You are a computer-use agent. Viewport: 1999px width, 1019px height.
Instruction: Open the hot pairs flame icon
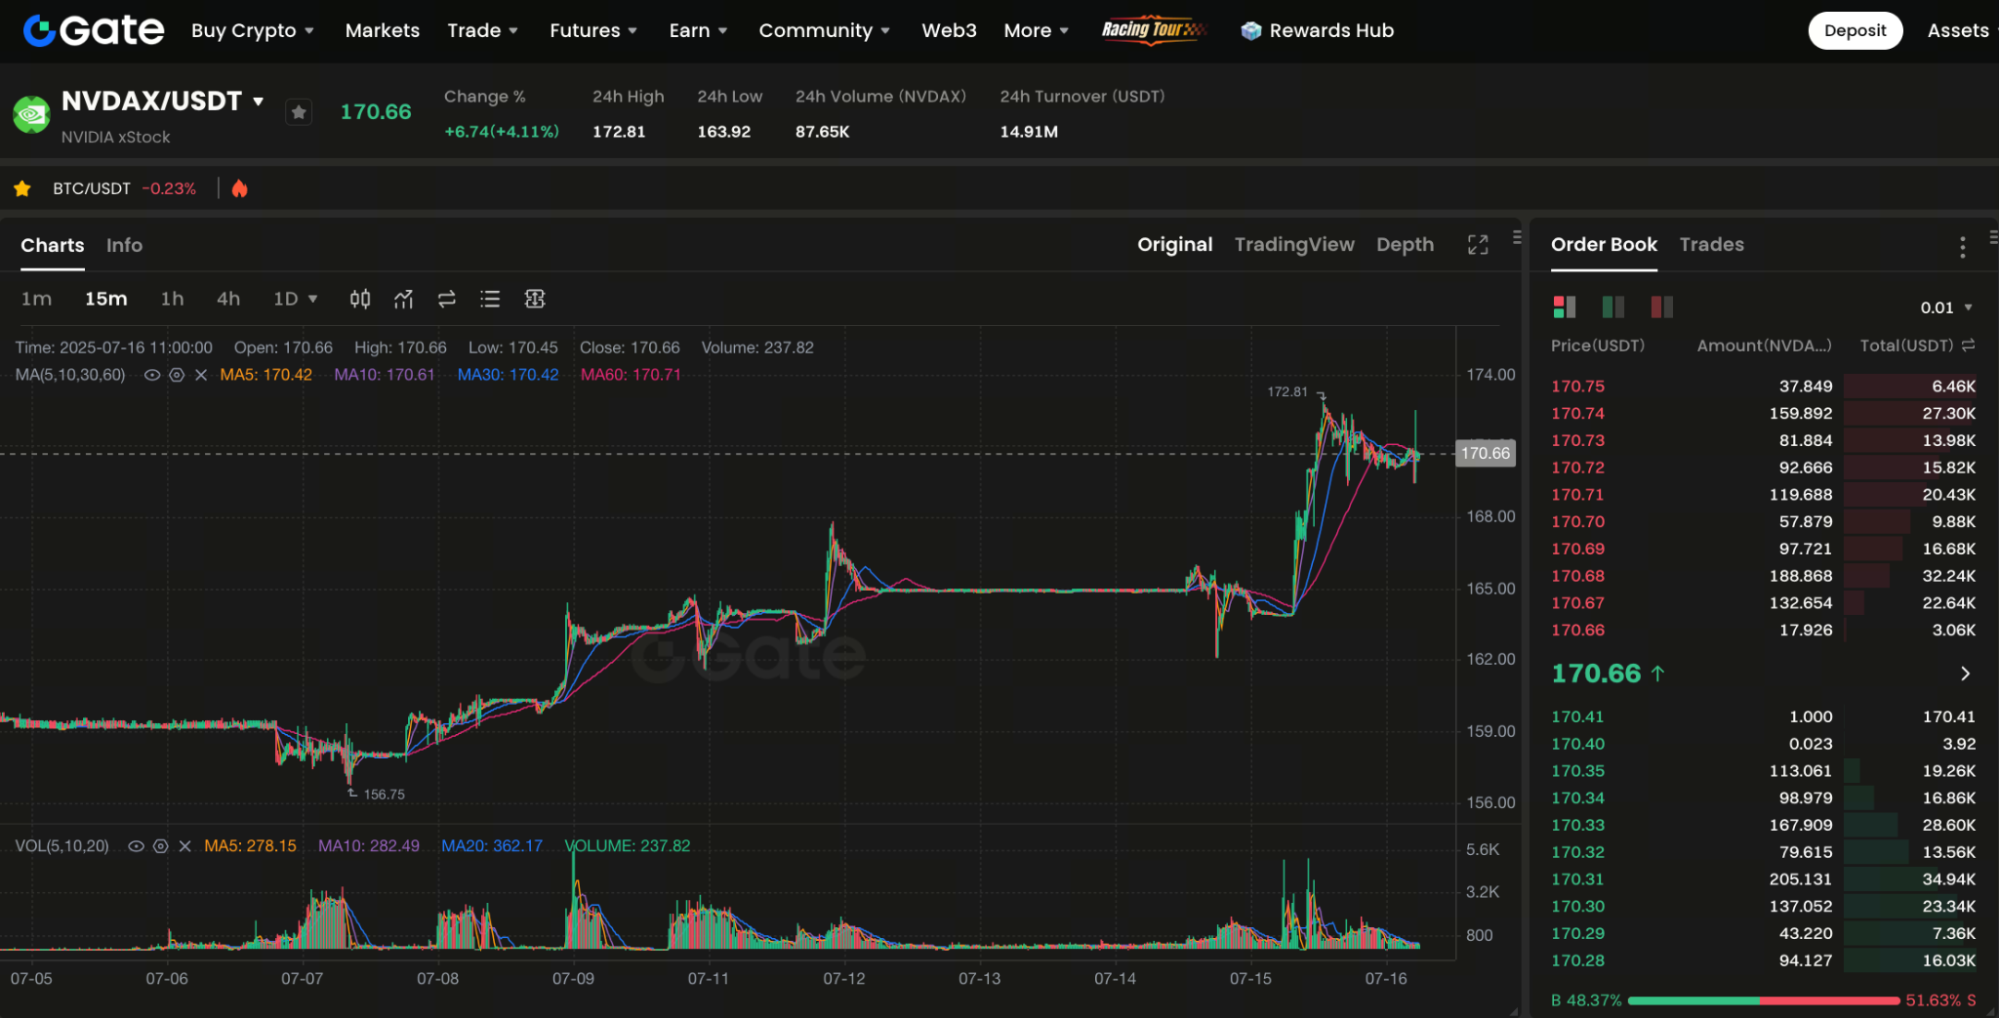click(239, 188)
